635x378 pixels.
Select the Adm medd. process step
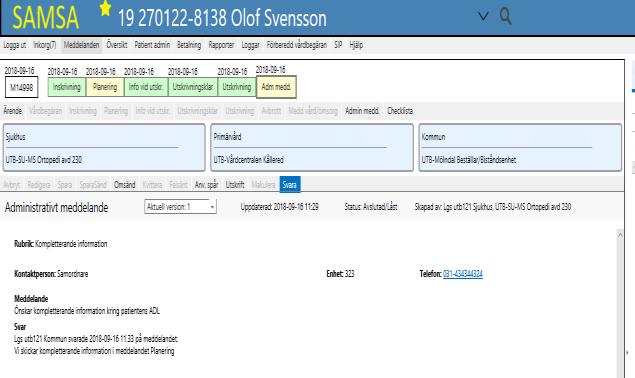click(276, 87)
